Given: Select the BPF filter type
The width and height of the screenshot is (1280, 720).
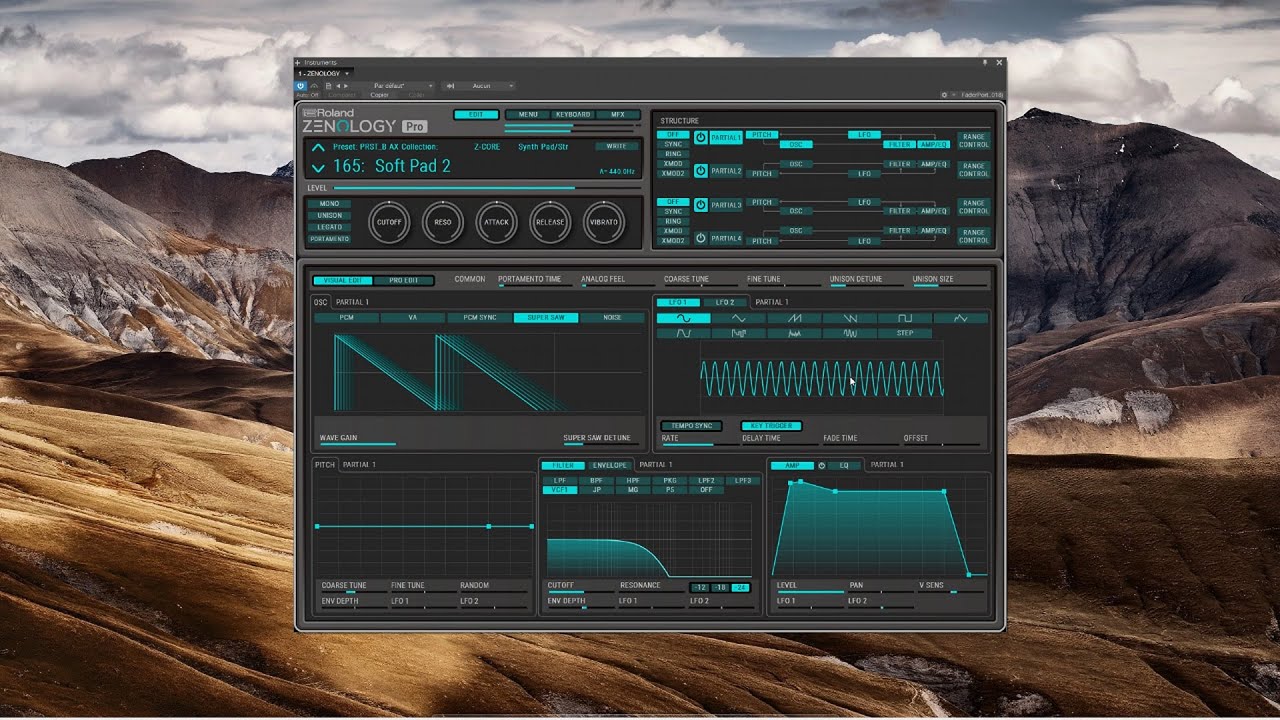Looking at the screenshot, I should point(596,481).
